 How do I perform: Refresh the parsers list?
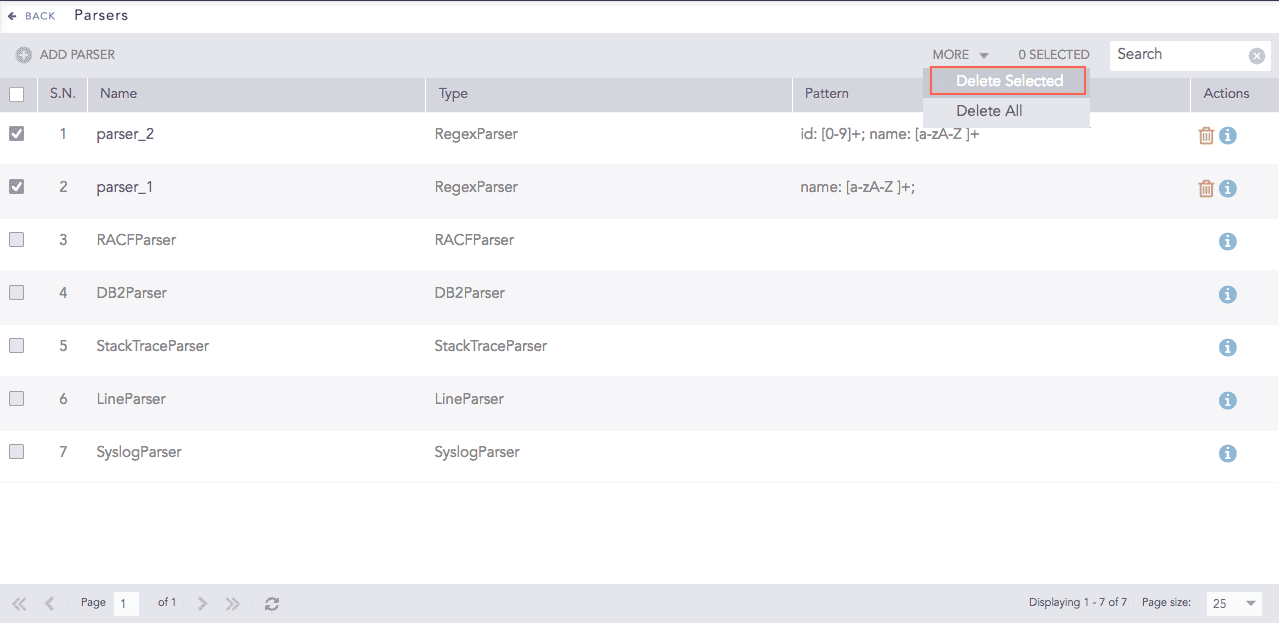tap(271, 602)
